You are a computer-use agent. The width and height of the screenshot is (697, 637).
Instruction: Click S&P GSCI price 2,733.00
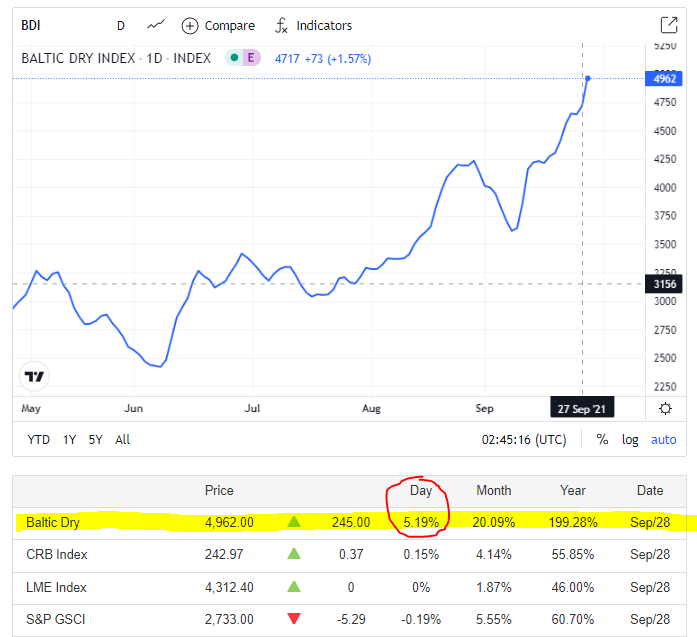pos(229,619)
